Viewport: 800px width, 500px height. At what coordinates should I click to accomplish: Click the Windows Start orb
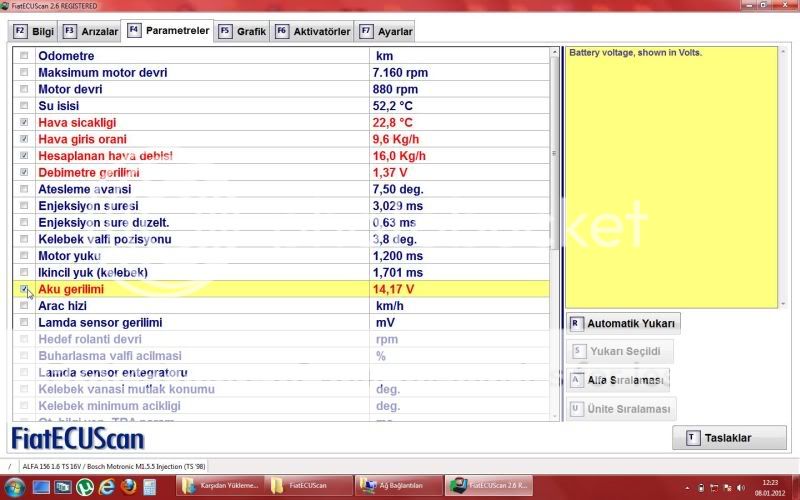coord(14,486)
